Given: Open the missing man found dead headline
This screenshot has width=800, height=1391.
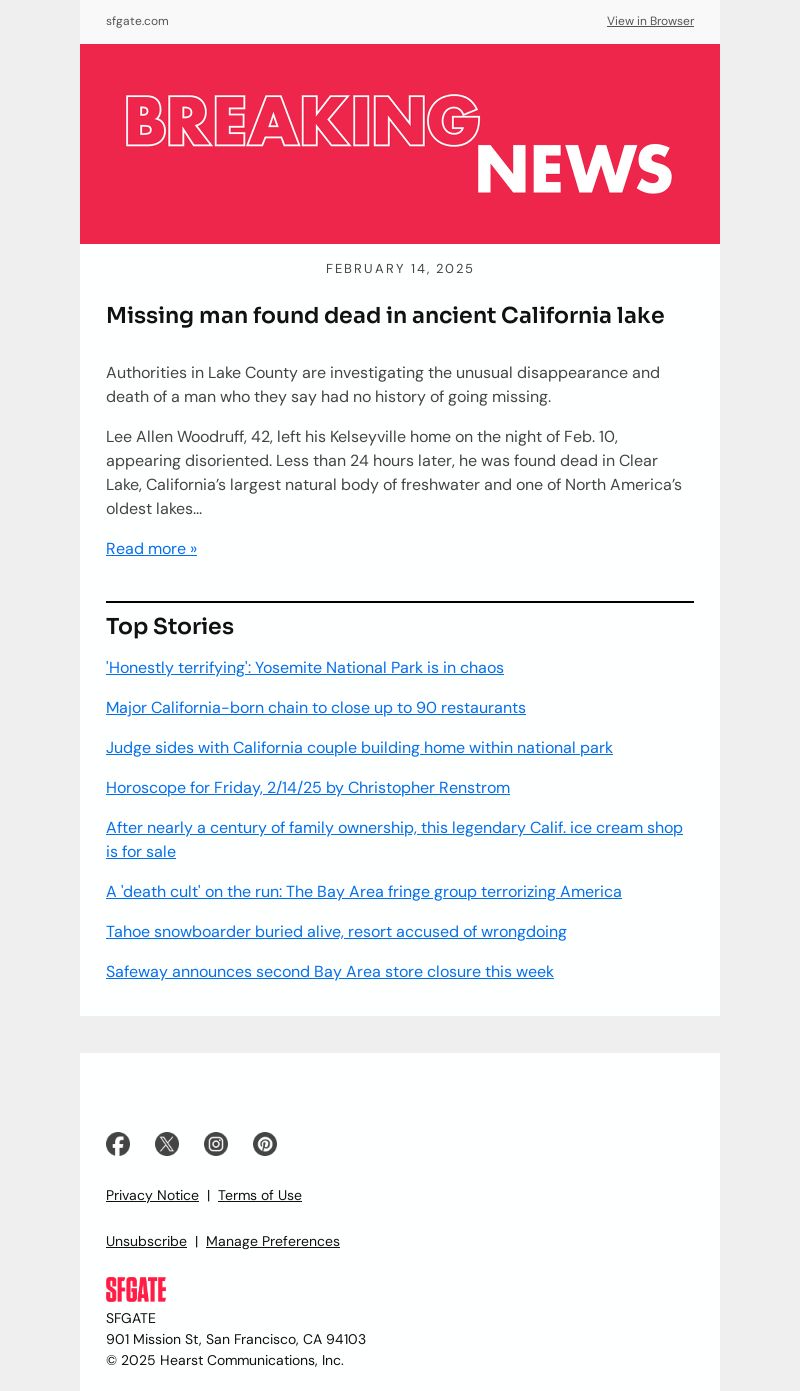Looking at the screenshot, I should click(x=385, y=315).
